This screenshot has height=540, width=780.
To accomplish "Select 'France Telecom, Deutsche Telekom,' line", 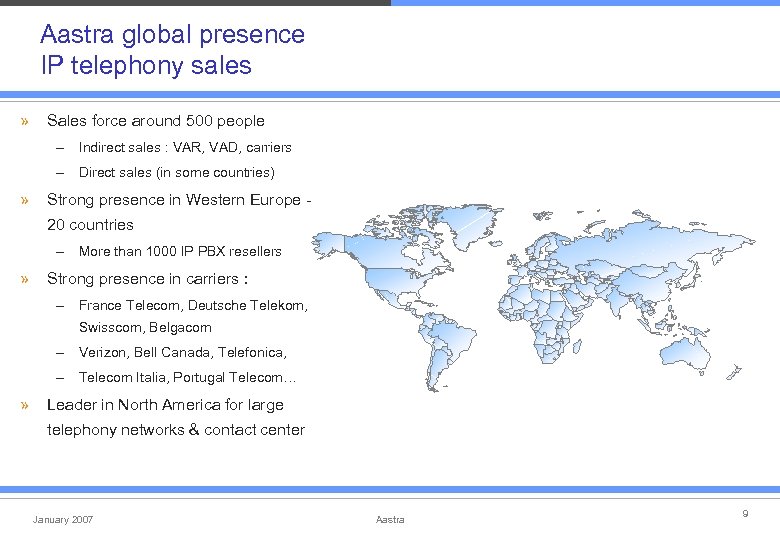I will 193,305.
